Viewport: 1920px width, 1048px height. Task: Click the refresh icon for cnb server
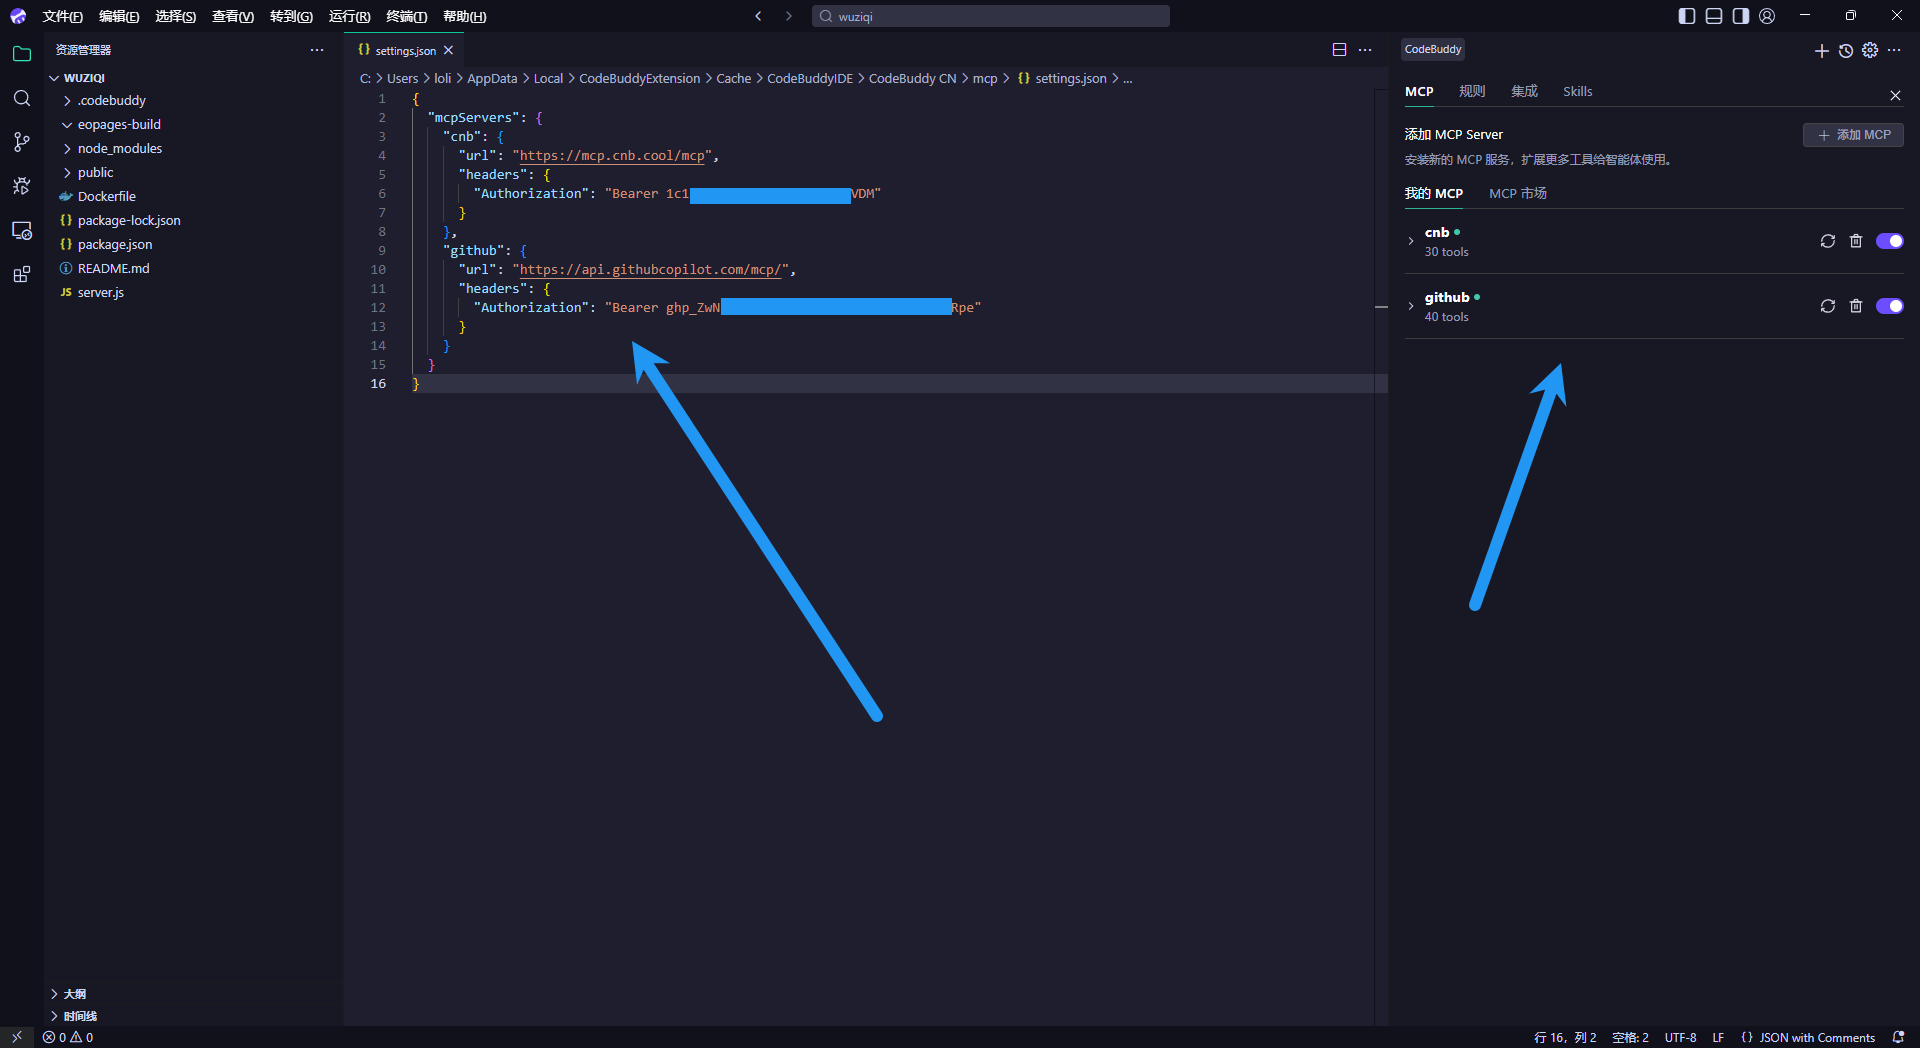(1827, 241)
